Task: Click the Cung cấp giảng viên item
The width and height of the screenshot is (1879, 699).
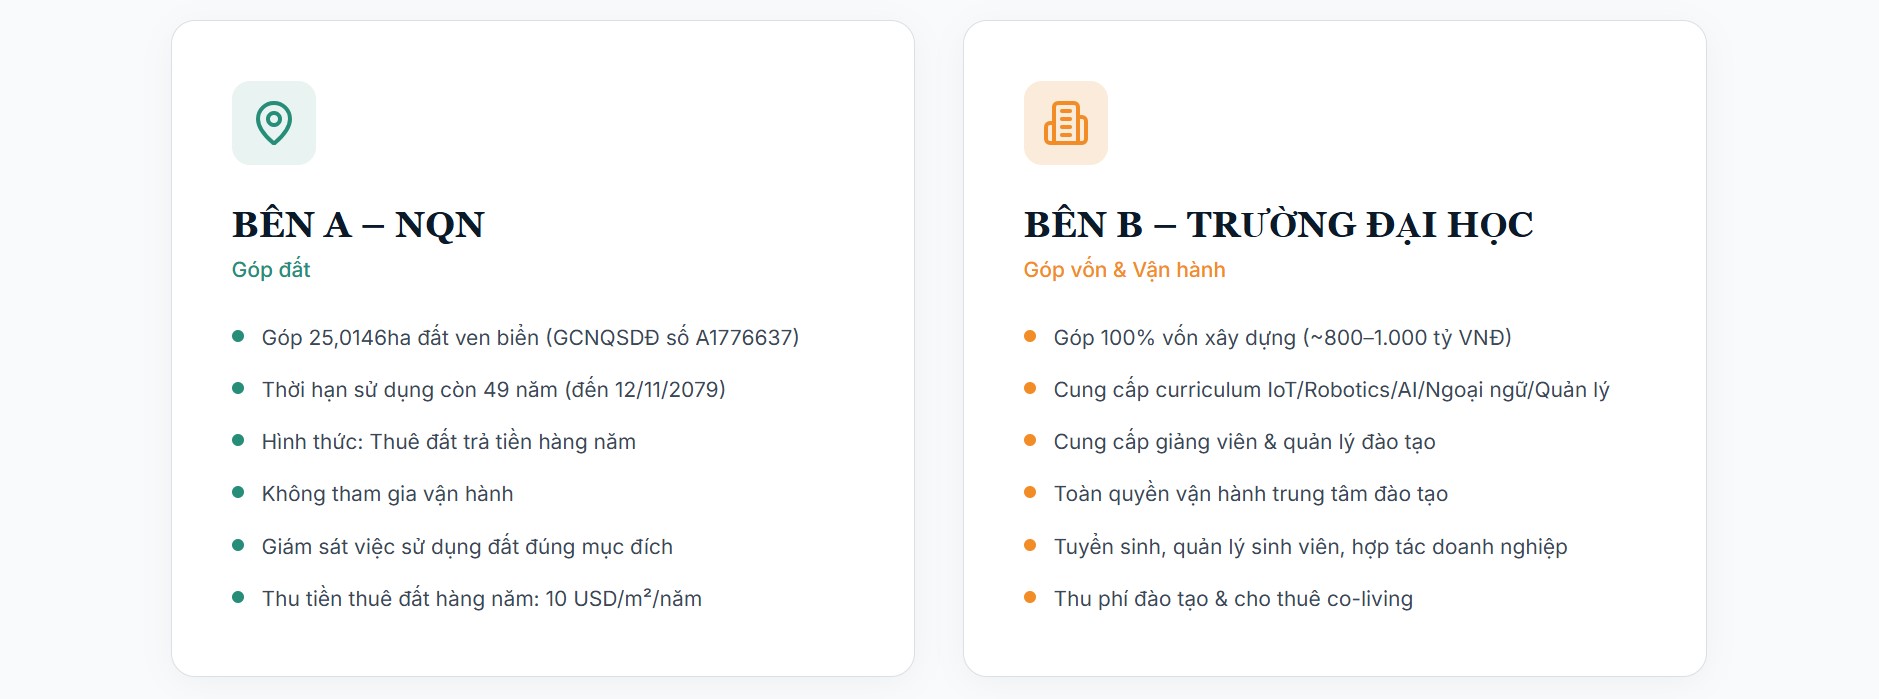Action: [1244, 442]
